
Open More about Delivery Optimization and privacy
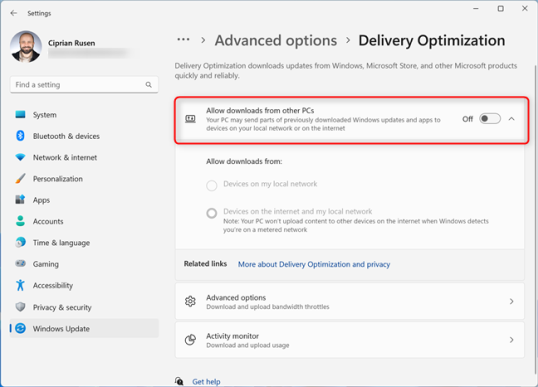click(314, 264)
